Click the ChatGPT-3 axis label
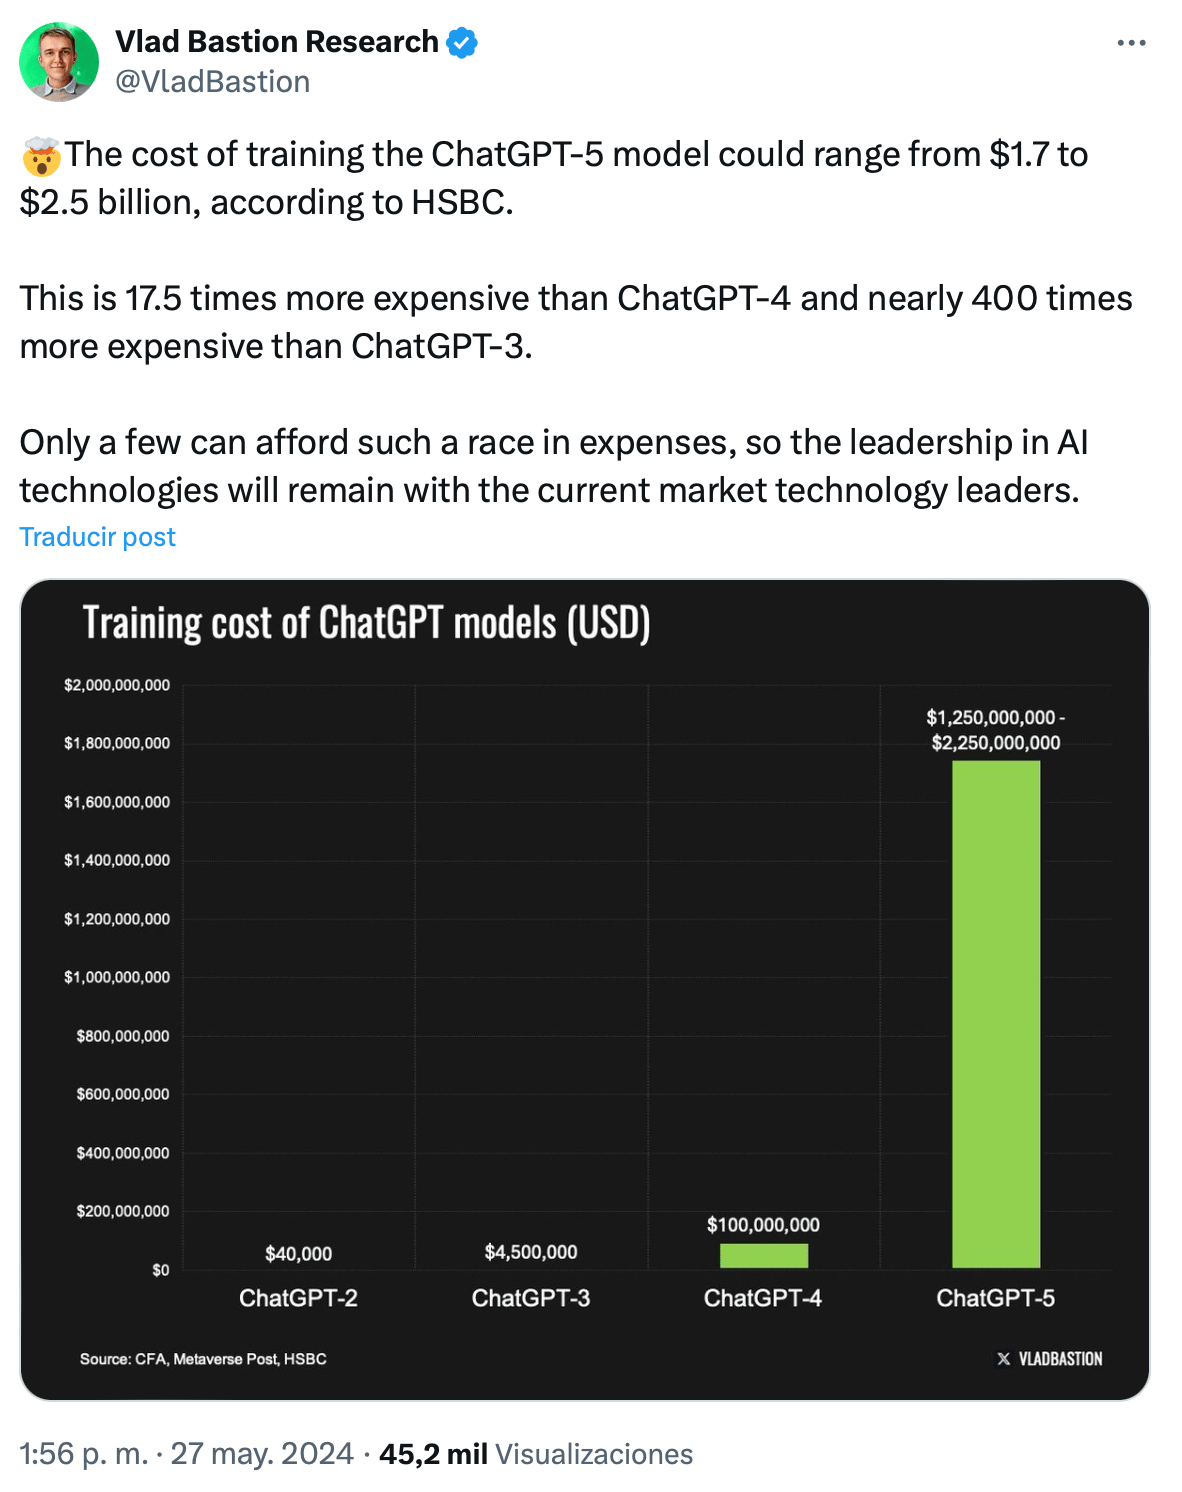This screenshot has width=1182, height=1492. (531, 1298)
